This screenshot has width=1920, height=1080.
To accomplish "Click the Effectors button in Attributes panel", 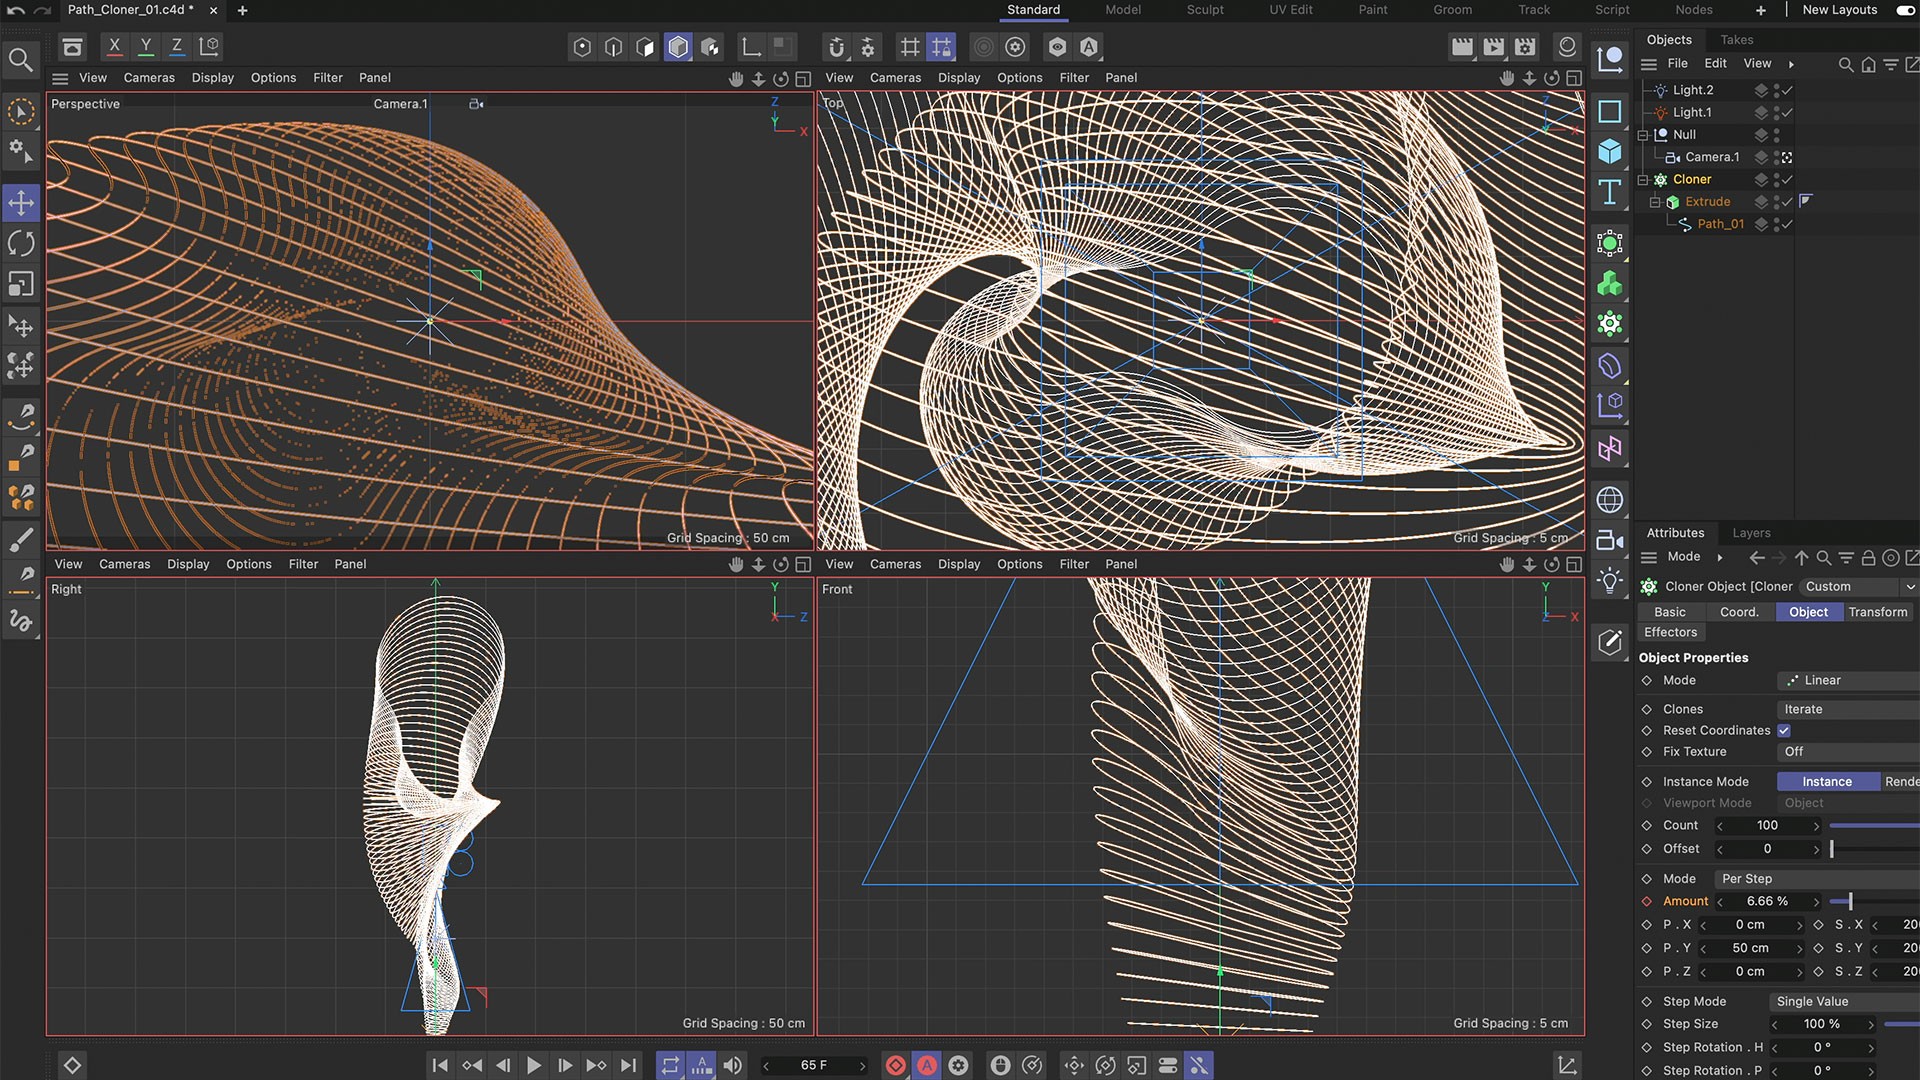I will tap(1670, 632).
